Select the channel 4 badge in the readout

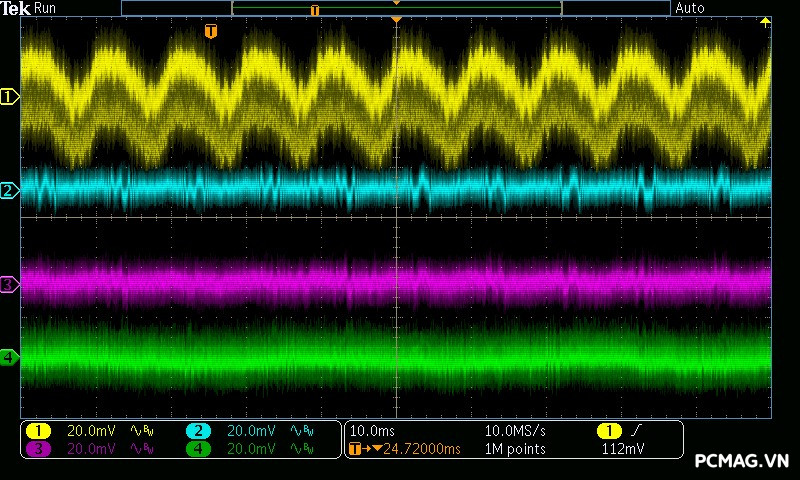tap(198, 449)
